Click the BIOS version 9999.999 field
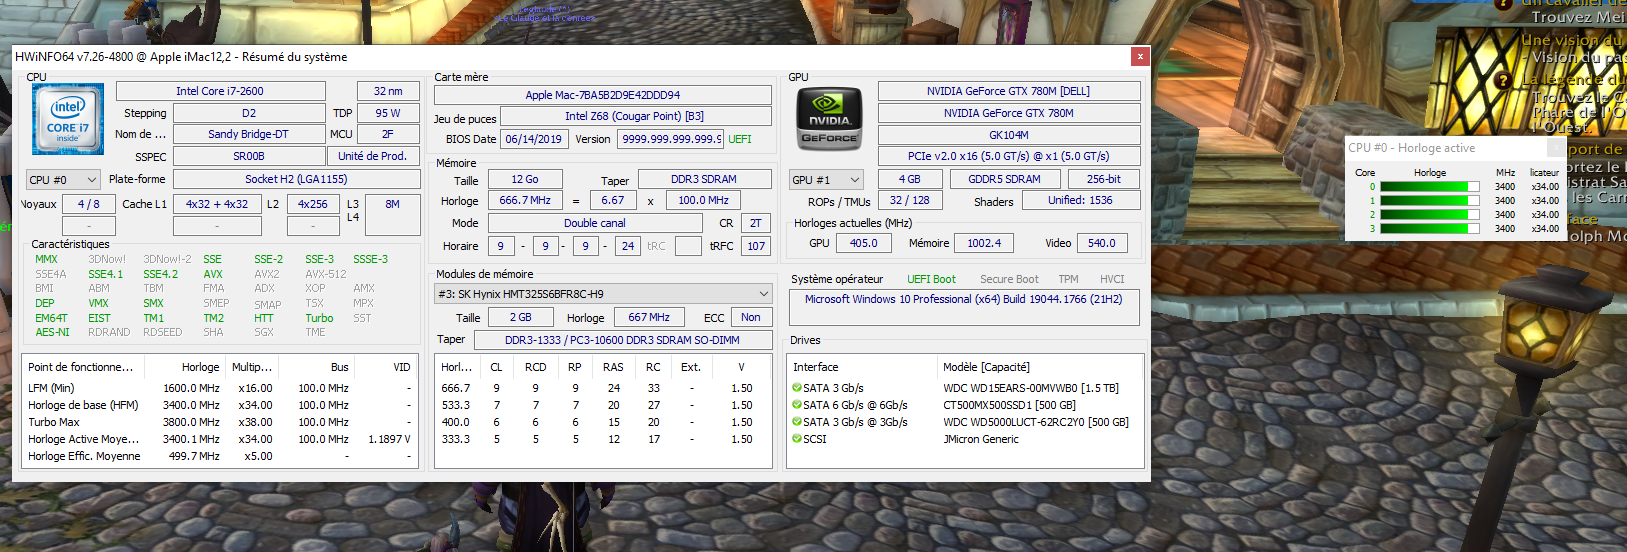This screenshot has width=1627, height=552. click(669, 139)
